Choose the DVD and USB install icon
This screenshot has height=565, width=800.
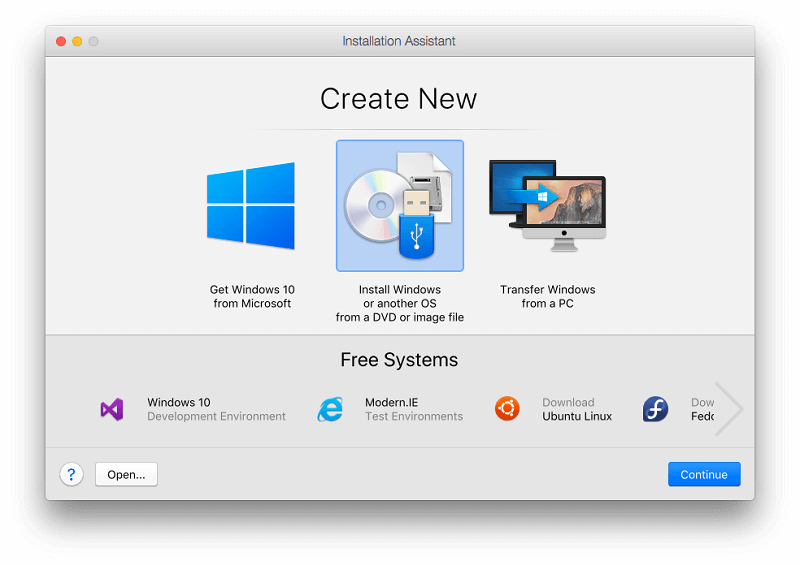click(x=399, y=206)
